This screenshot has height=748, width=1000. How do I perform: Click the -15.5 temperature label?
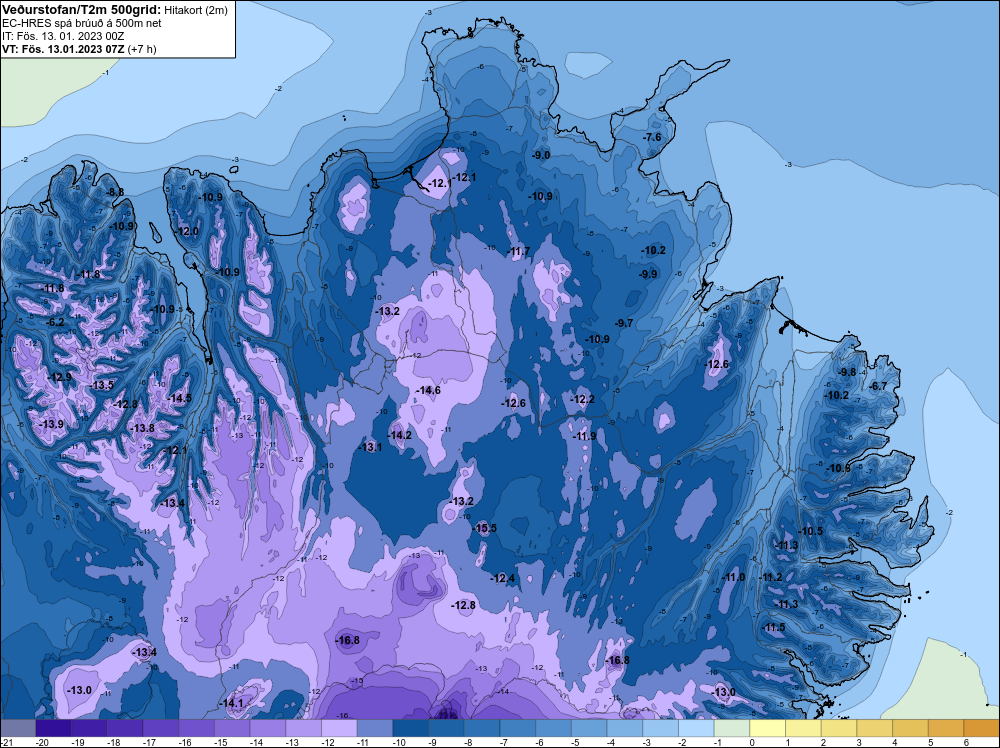pos(485,528)
